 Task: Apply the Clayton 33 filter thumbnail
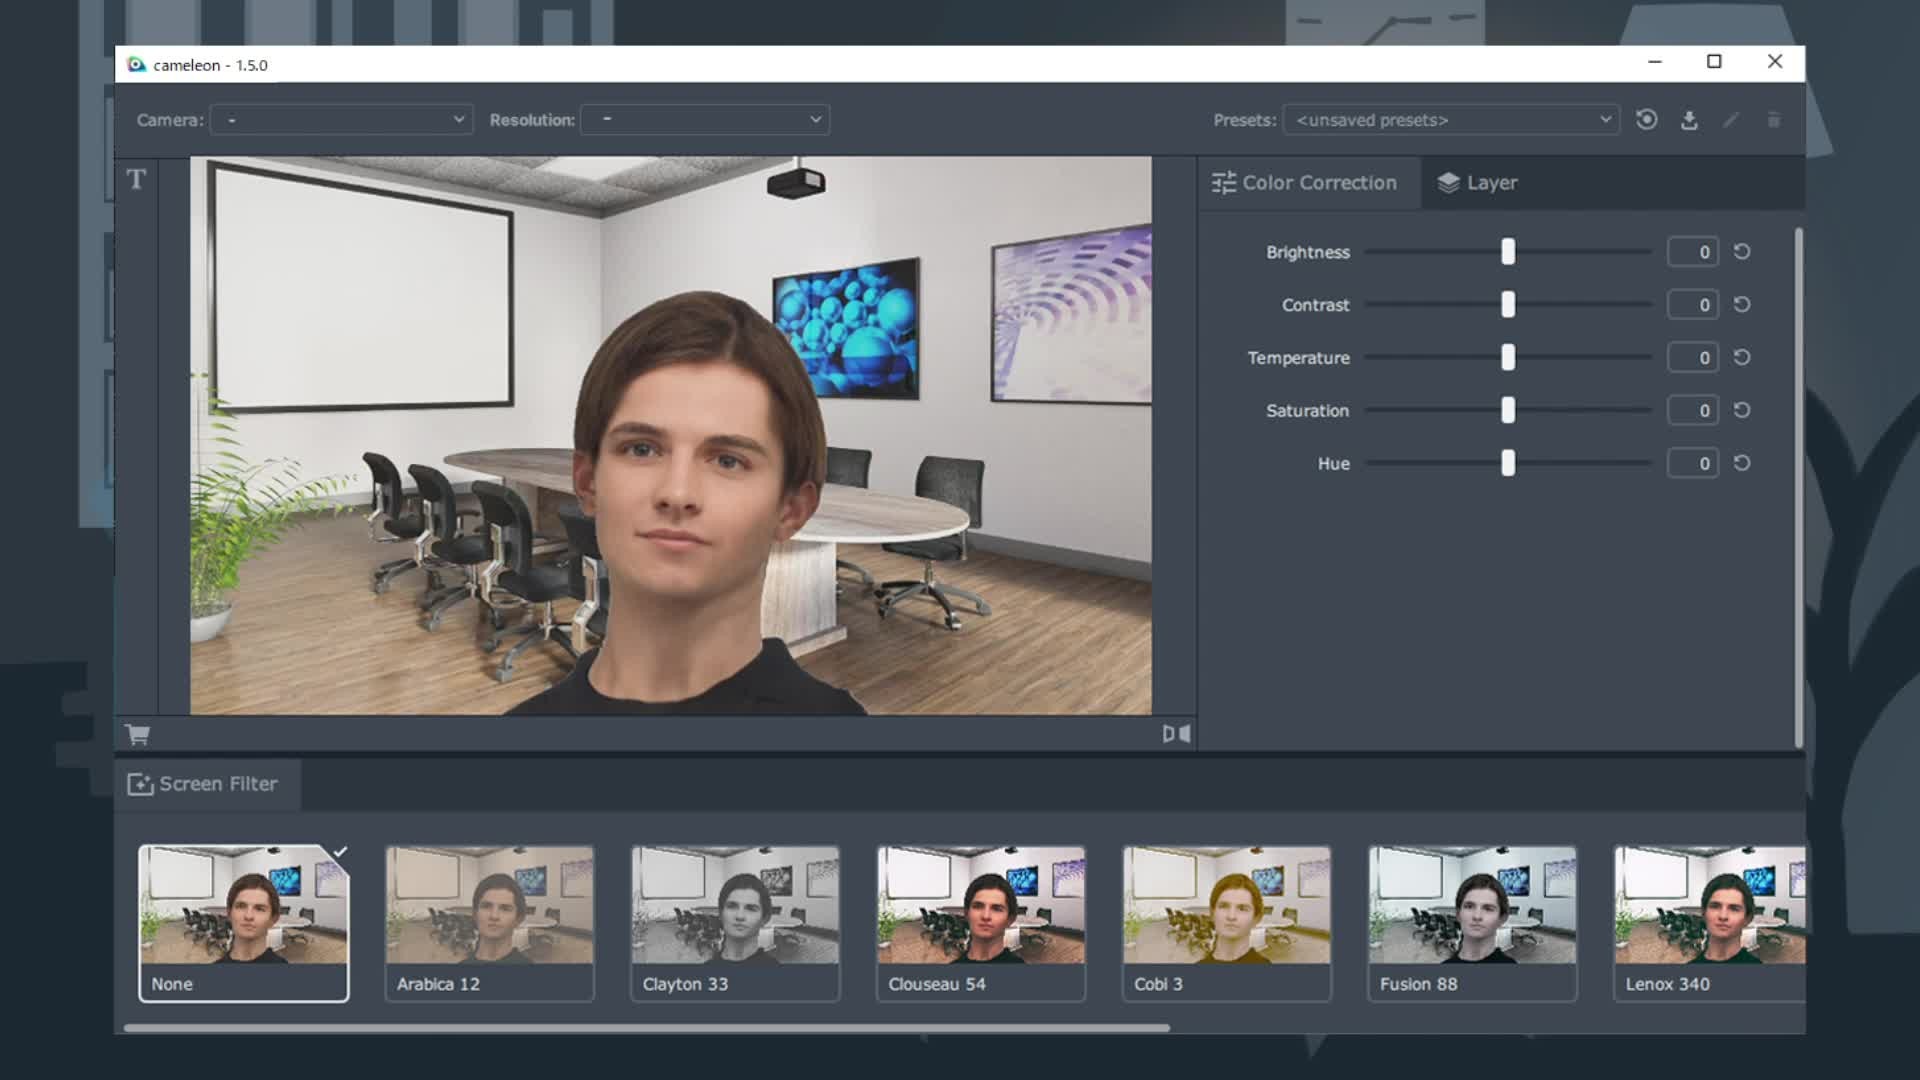735,922
